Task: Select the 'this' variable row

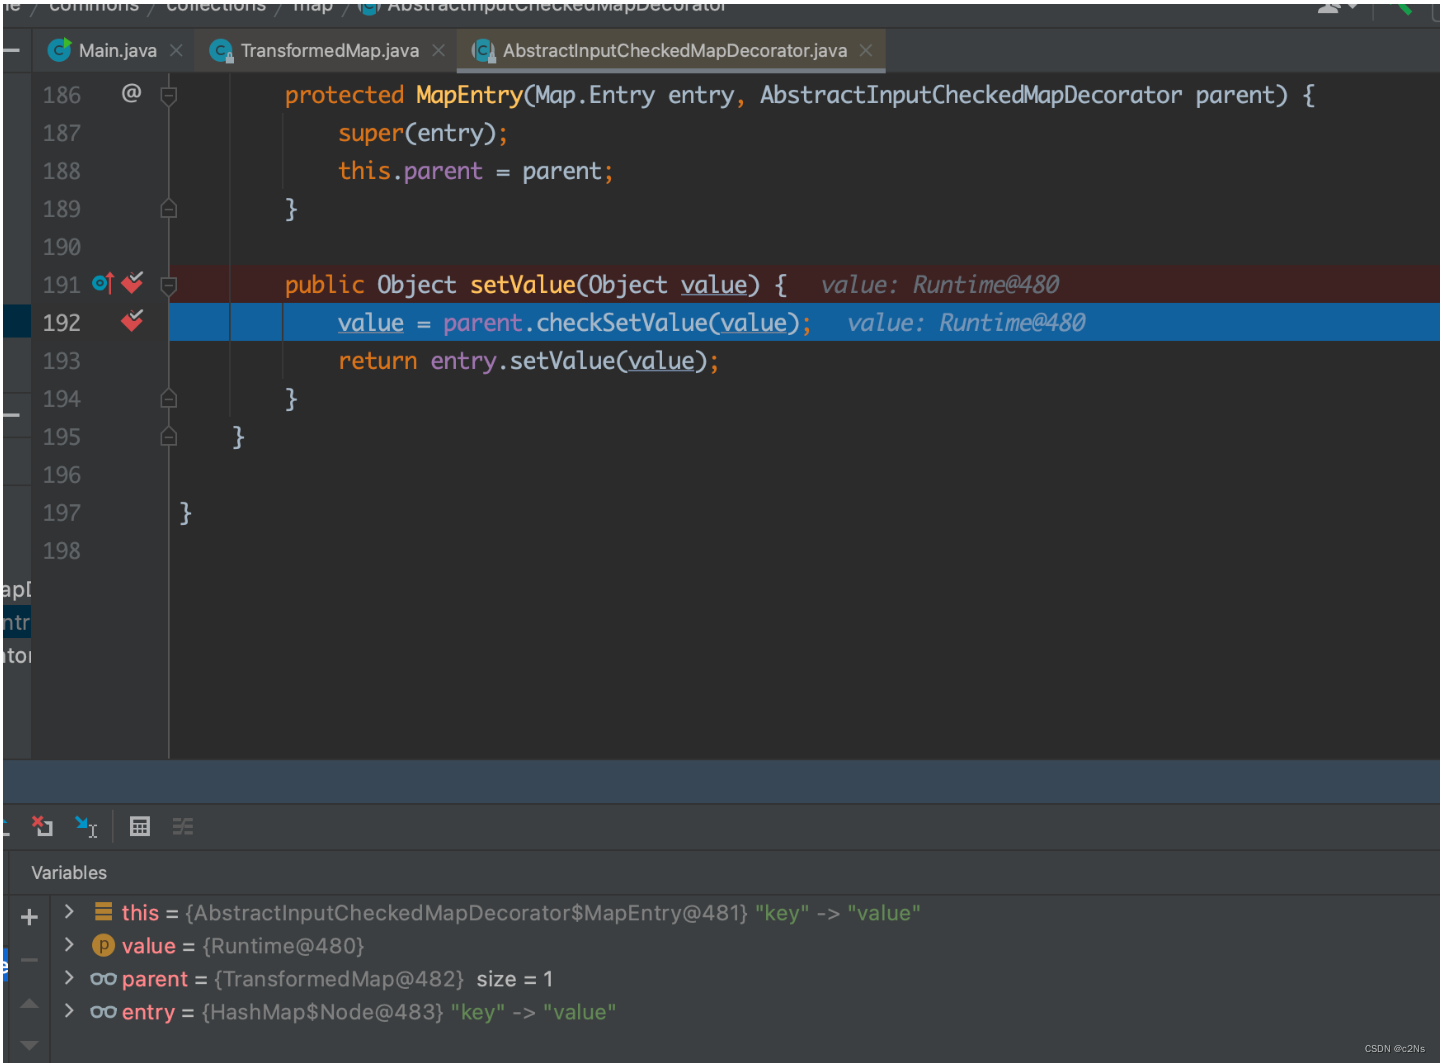Action: (x=745, y=912)
